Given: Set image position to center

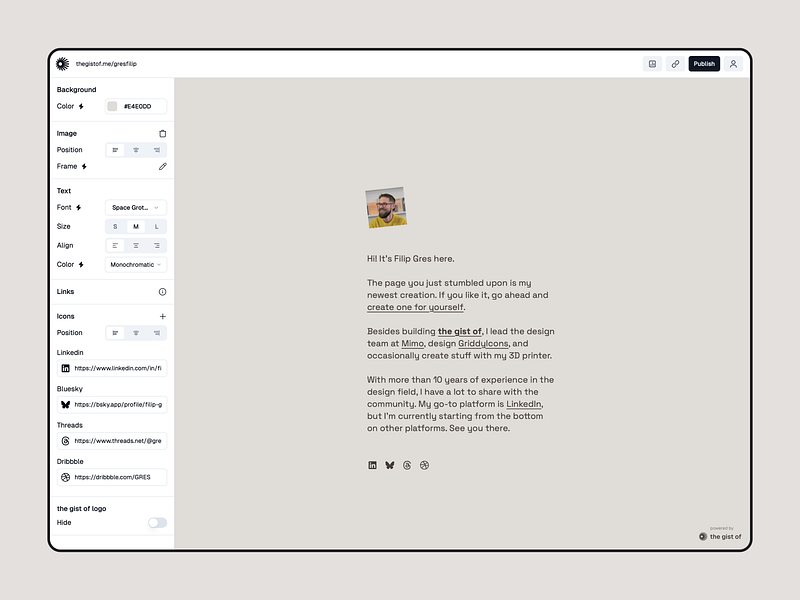Looking at the screenshot, I should pyautogui.click(x=136, y=150).
